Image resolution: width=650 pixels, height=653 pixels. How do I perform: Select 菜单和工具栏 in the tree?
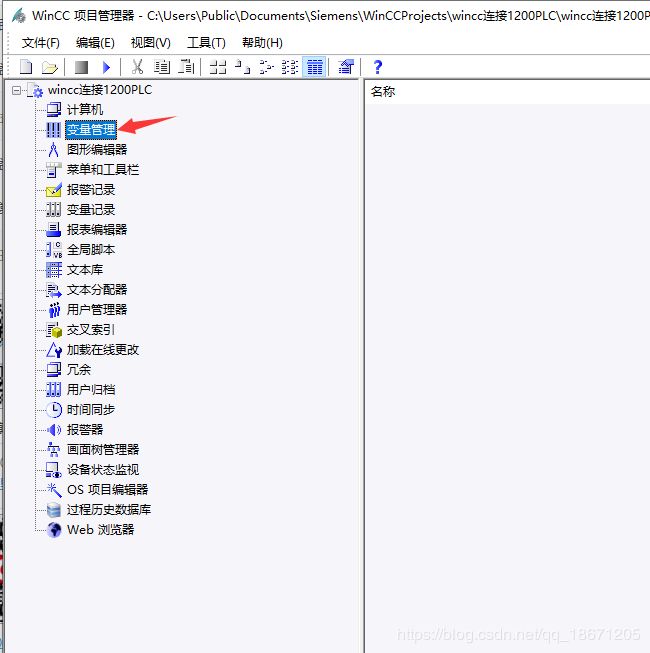click(x=103, y=169)
